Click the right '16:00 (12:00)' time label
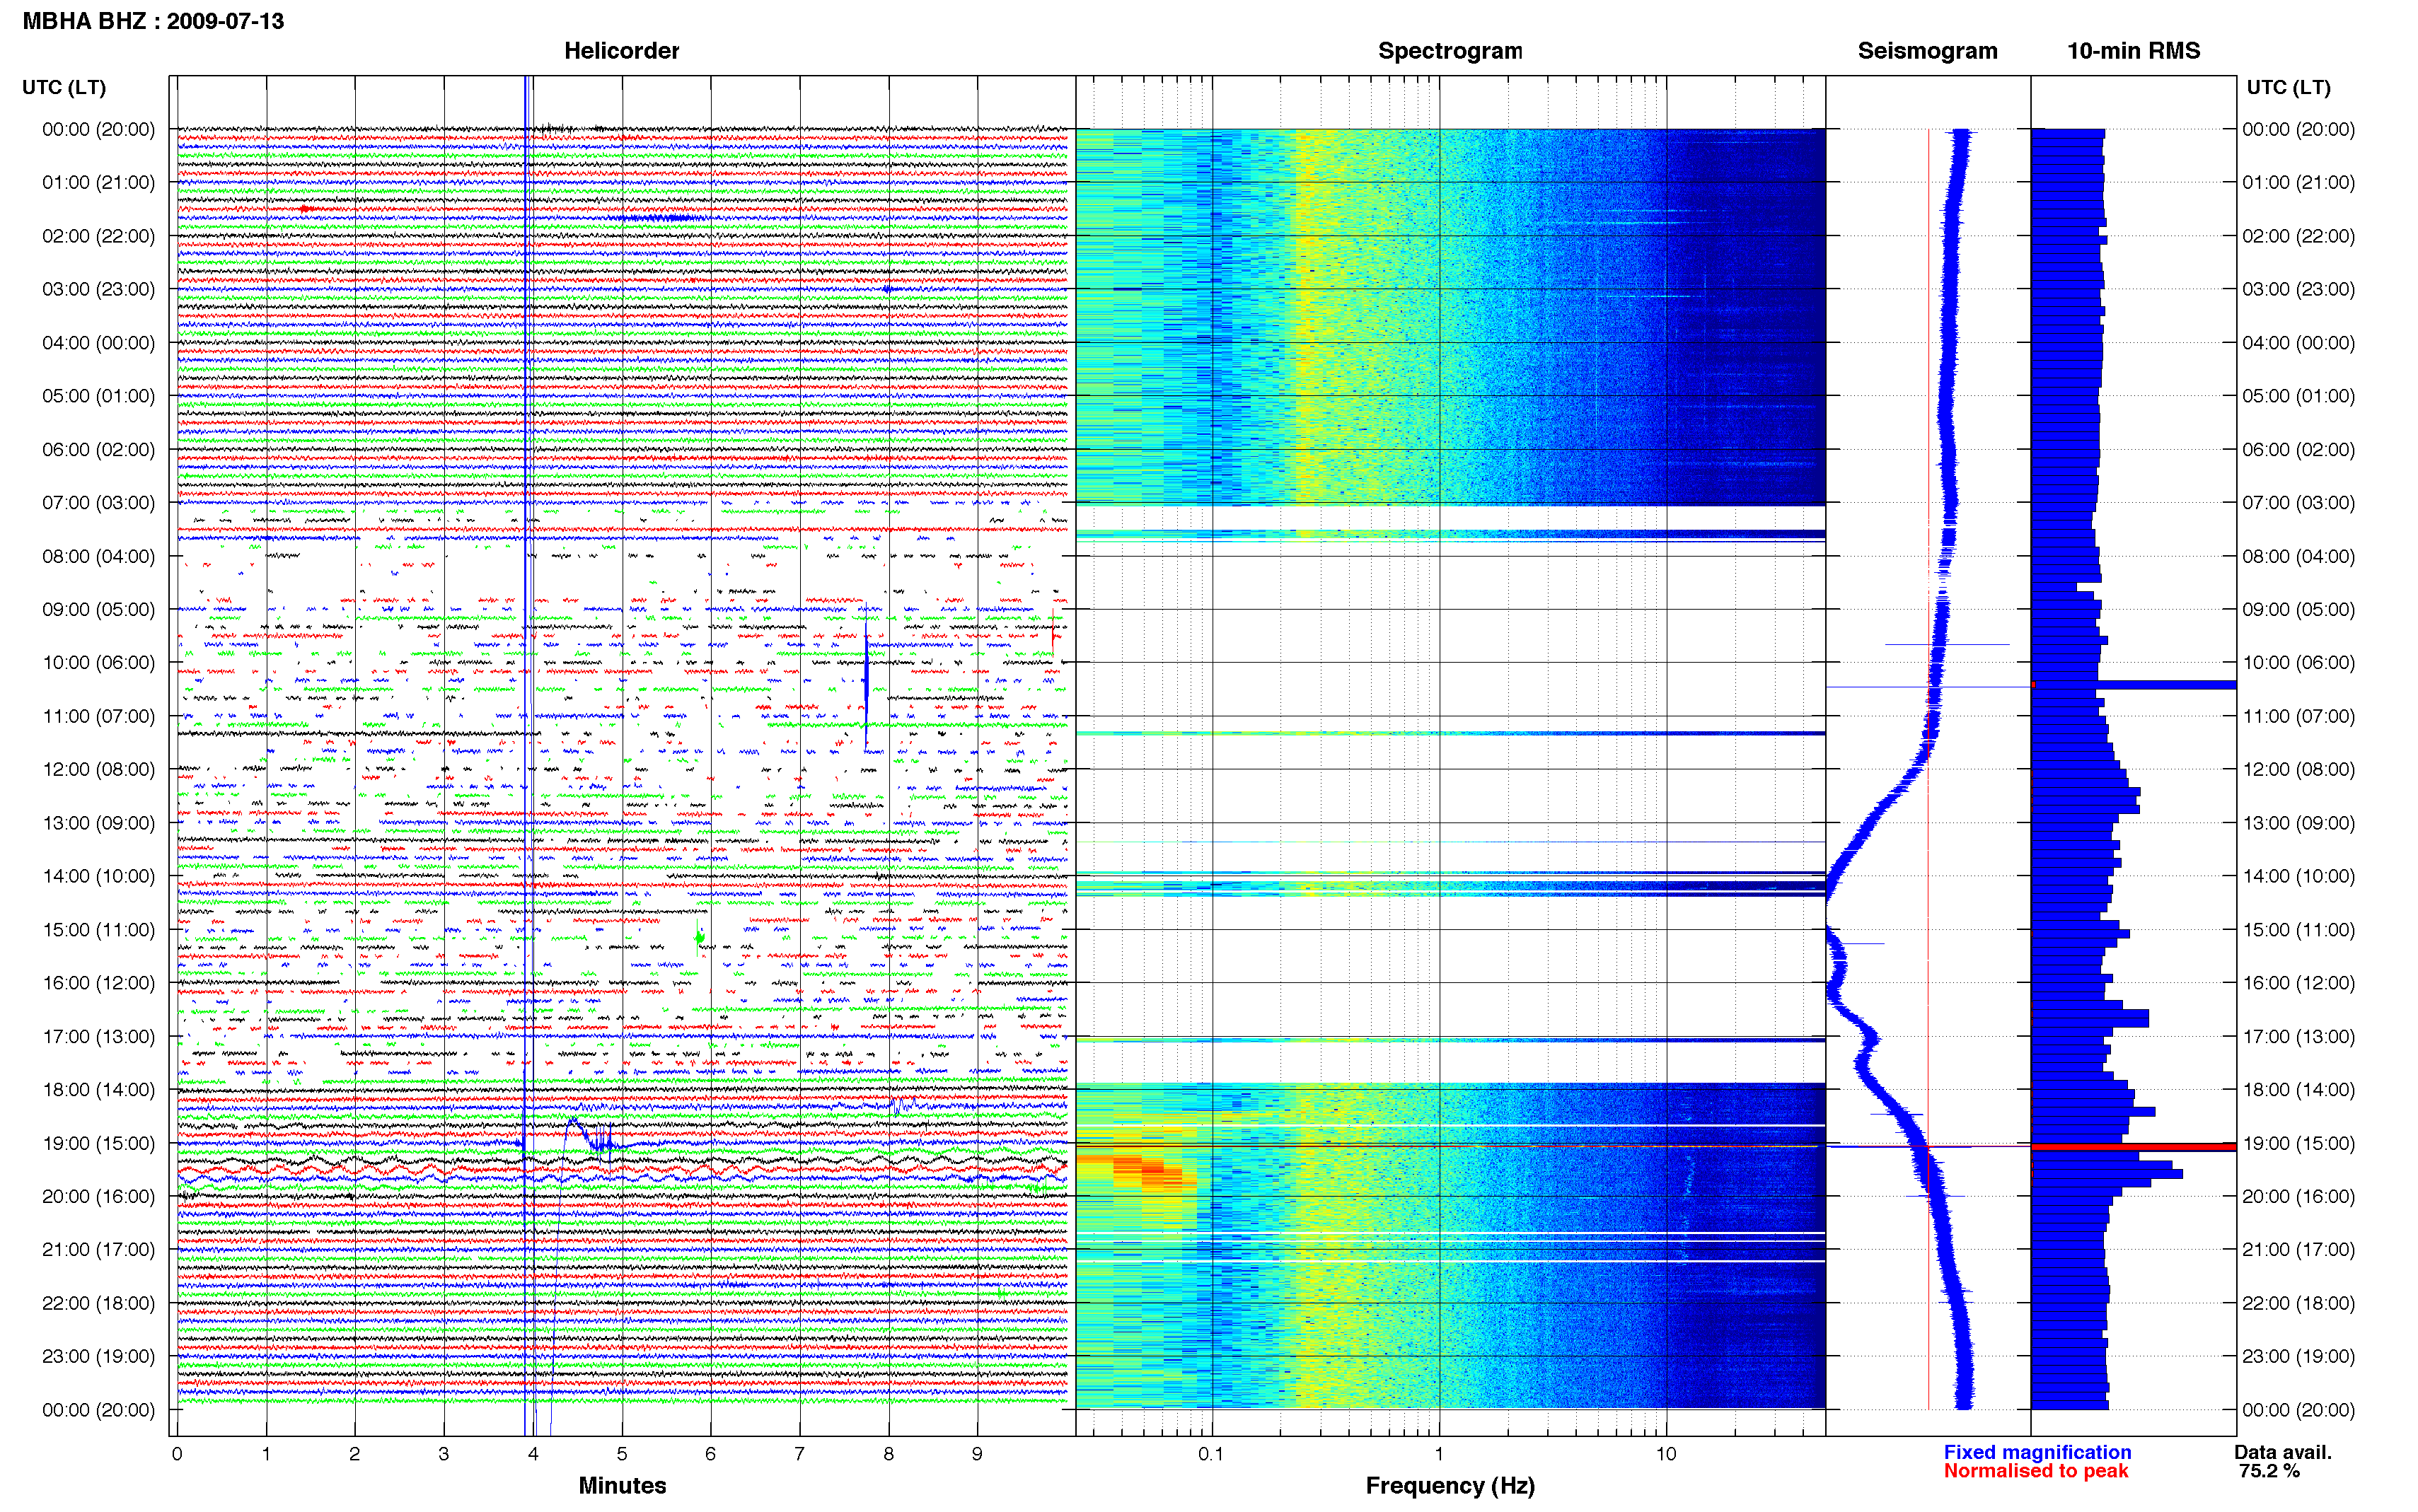This screenshot has height=1512, width=2418. pos(2298,983)
